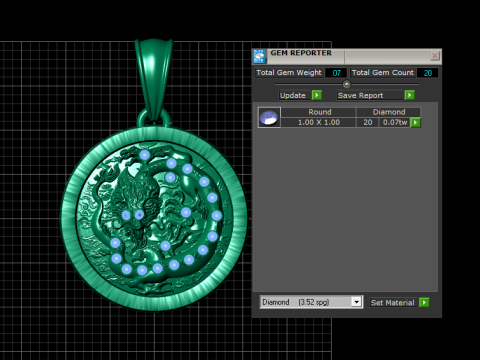This screenshot has height=360, width=480.
Task: Click the Total Gem Count value field
Action: [x=428, y=73]
